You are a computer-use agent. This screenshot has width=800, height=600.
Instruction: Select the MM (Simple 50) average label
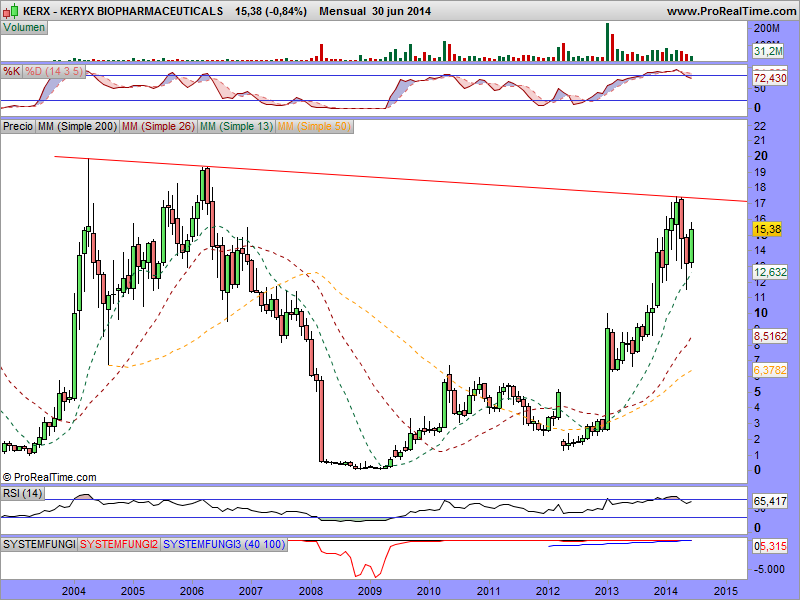coord(314,126)
